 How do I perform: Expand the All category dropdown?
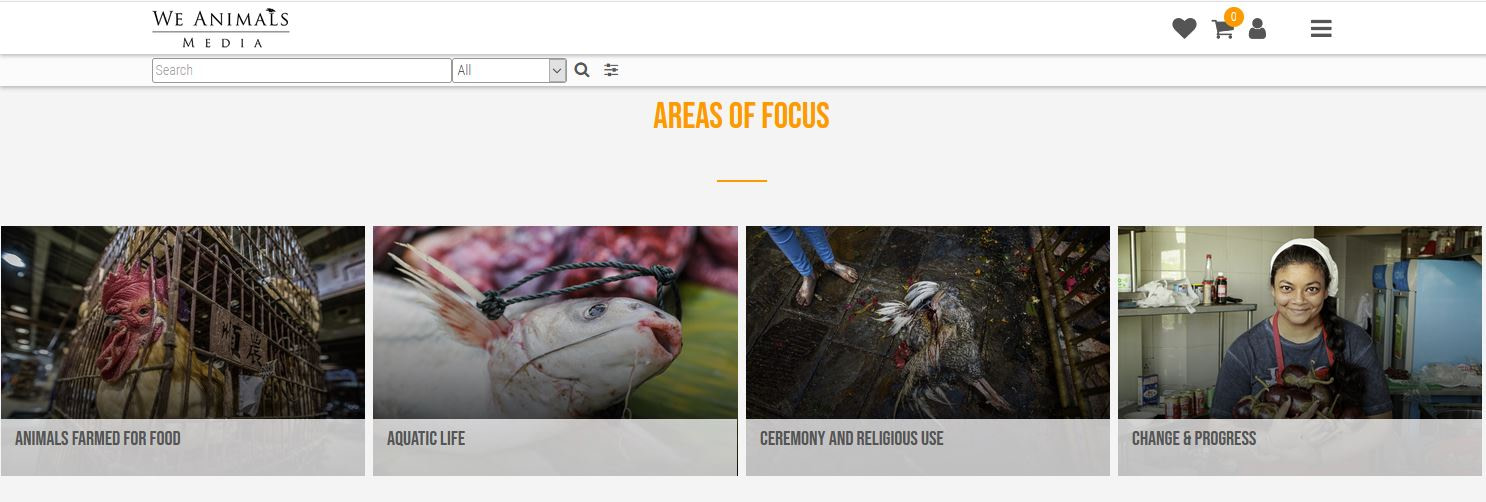[509, 70]
